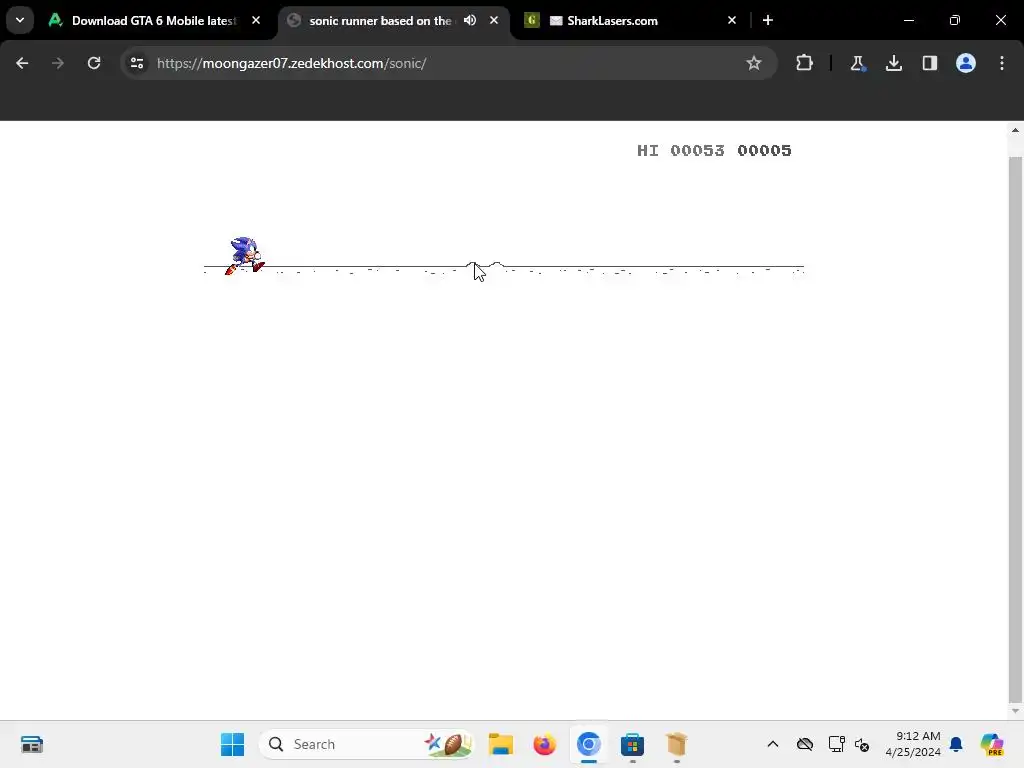Click the vertical scrollbar thumb

[1016, 428]
